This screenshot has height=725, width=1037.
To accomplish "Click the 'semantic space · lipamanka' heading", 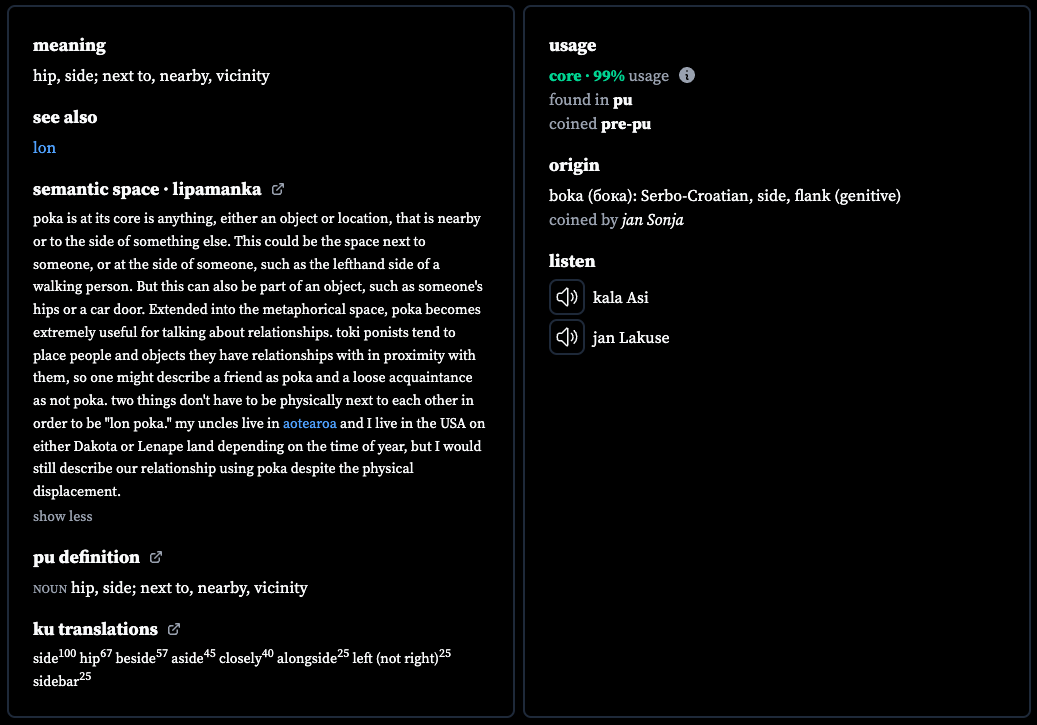I will tap(147, 189).
